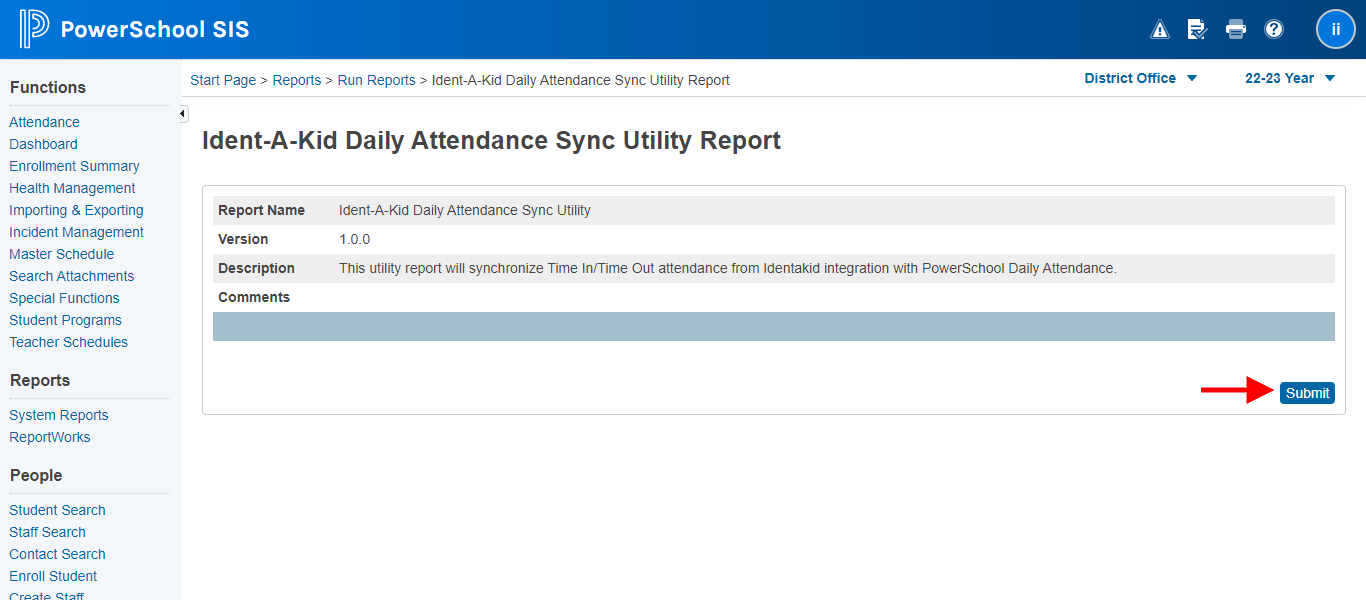Open the user profile 'ii' avatar

1336,29
